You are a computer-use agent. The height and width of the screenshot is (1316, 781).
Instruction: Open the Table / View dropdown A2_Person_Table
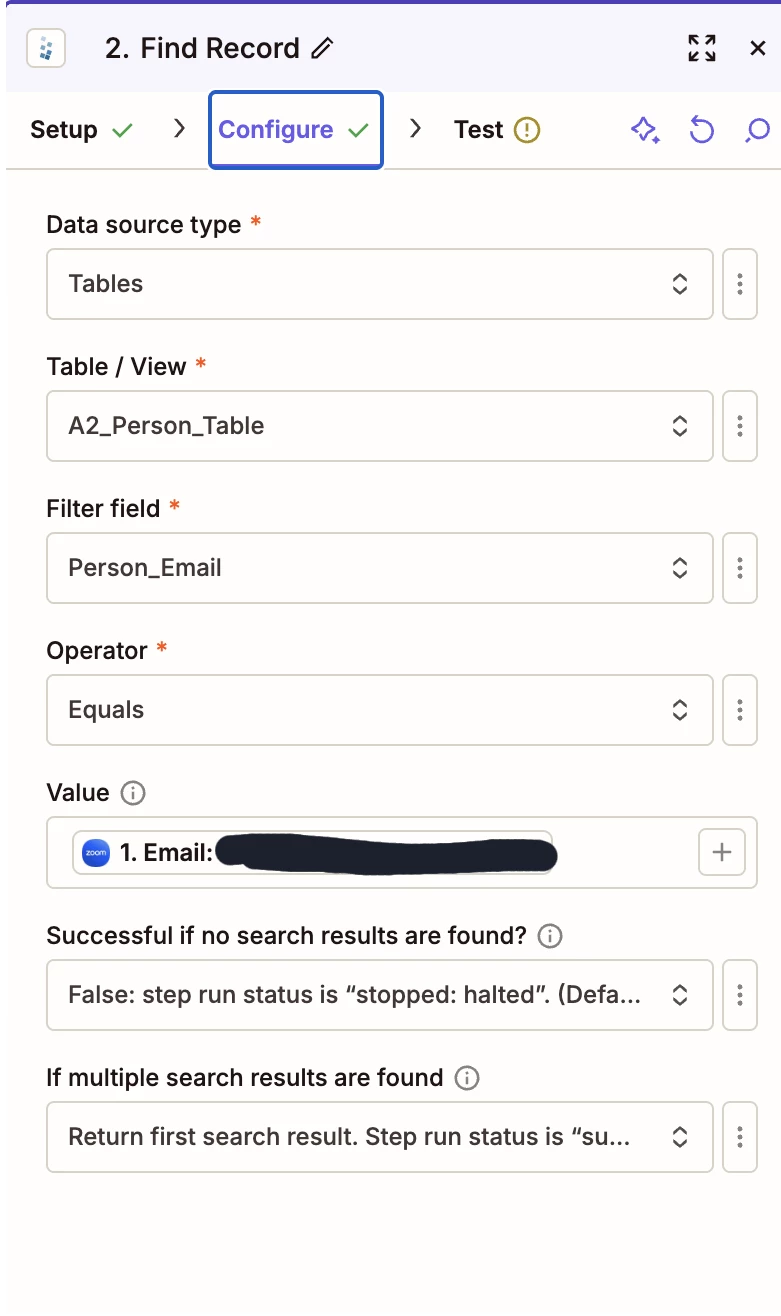[380, 426]
